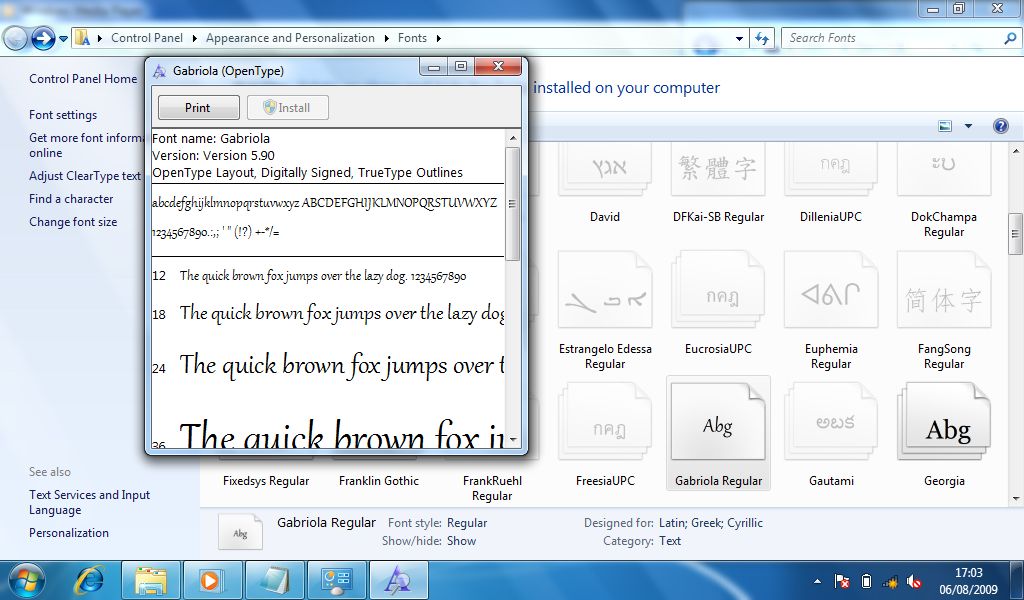This screenshot has height=600, width=1024.
Task: Select the Estrangelo Edessa Regular font icon
Action: click(x=605, y=290)
